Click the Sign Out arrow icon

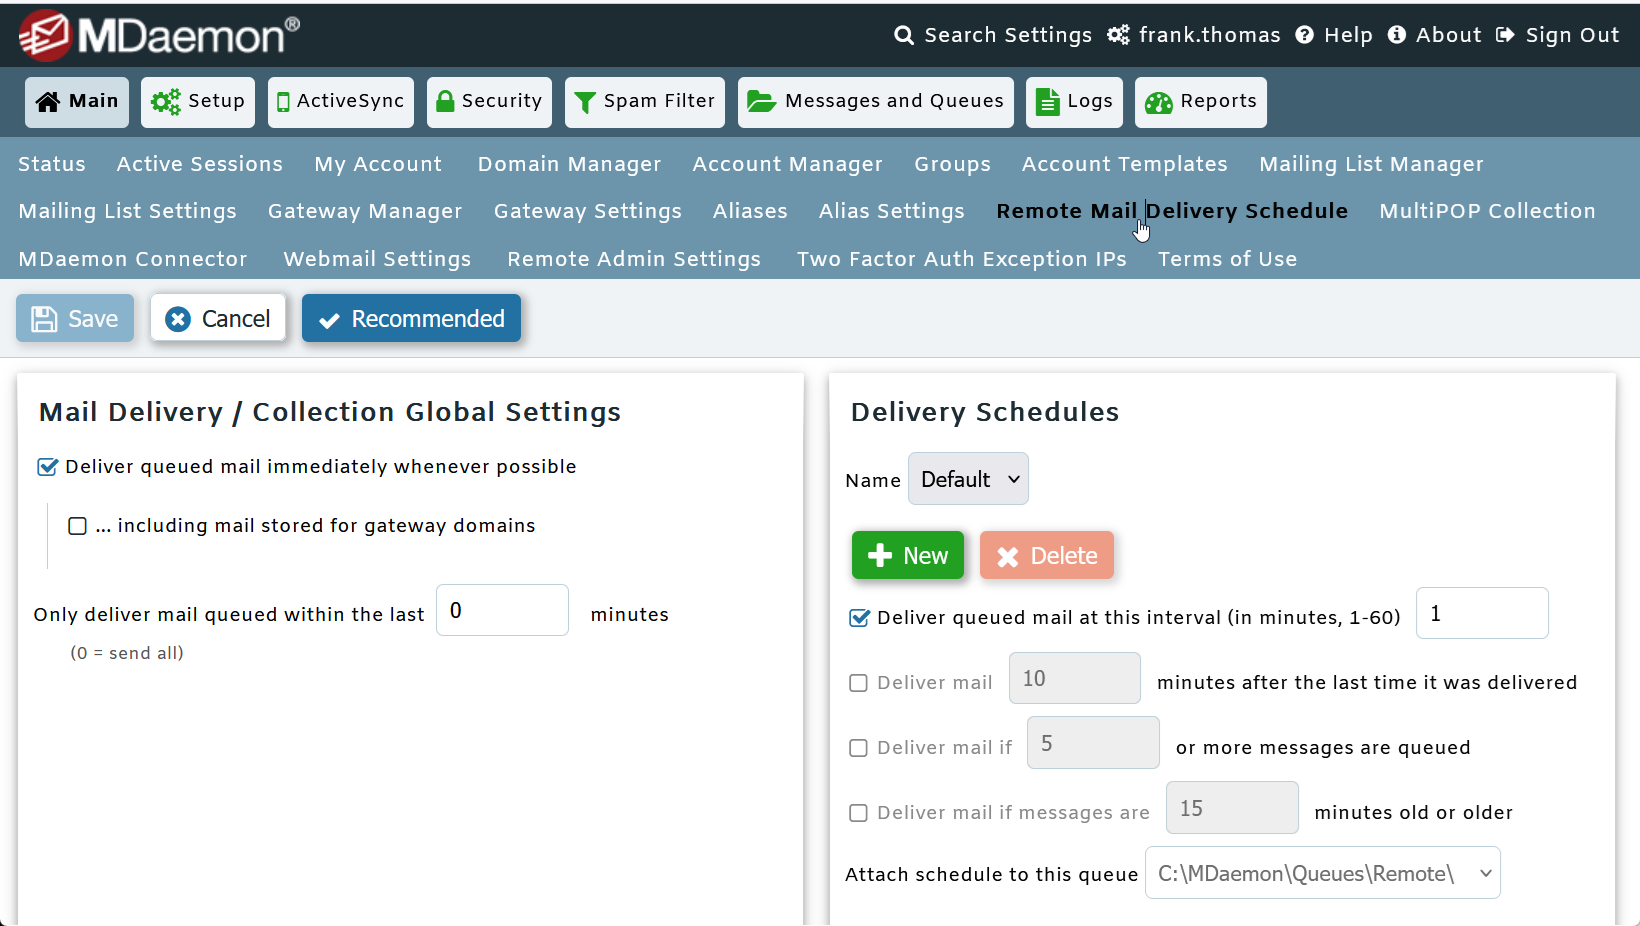tap(1505, 35)
